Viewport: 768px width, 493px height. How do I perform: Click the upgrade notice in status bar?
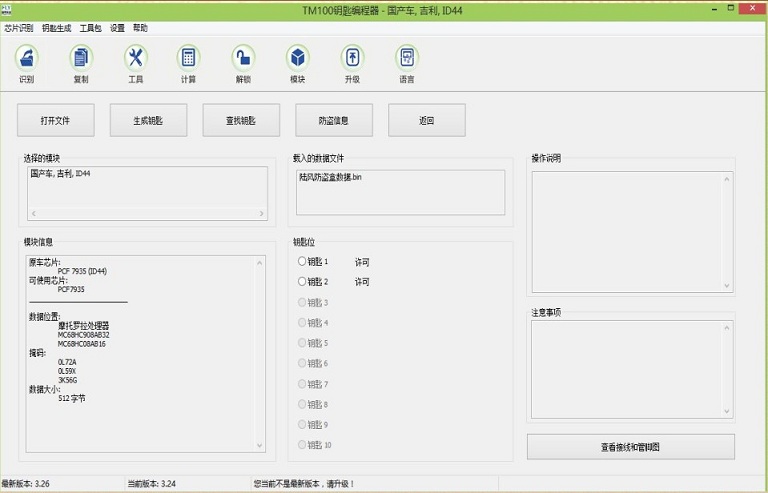click(x=304, y=484)
